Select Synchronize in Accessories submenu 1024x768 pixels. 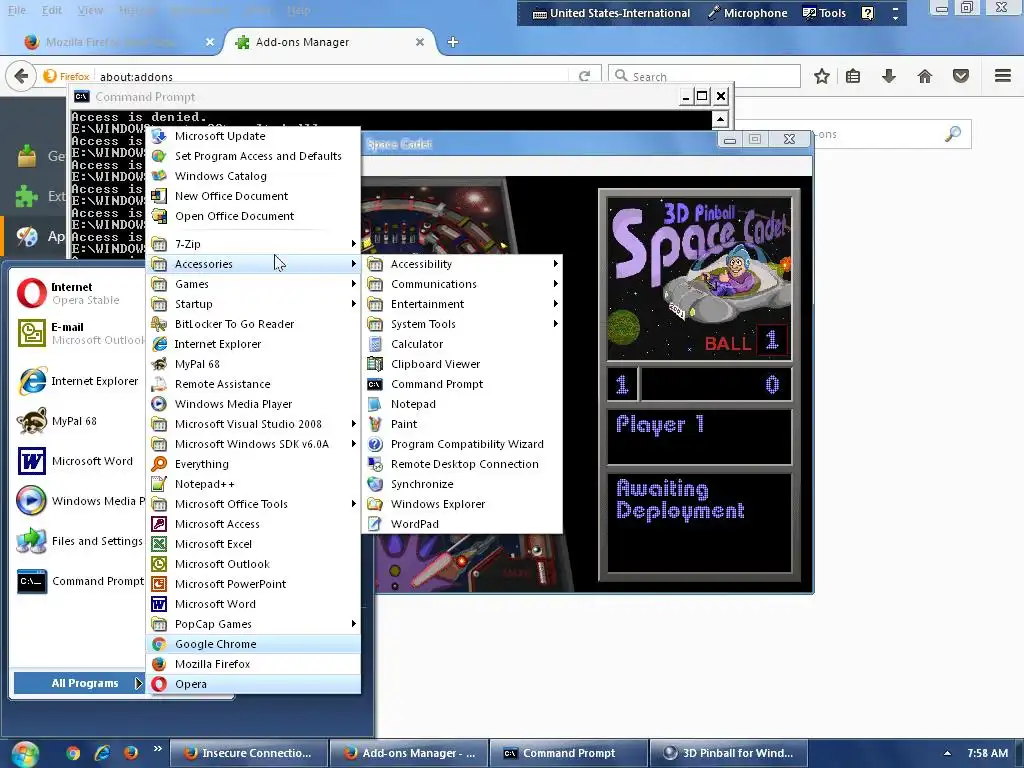click(462, 484)
